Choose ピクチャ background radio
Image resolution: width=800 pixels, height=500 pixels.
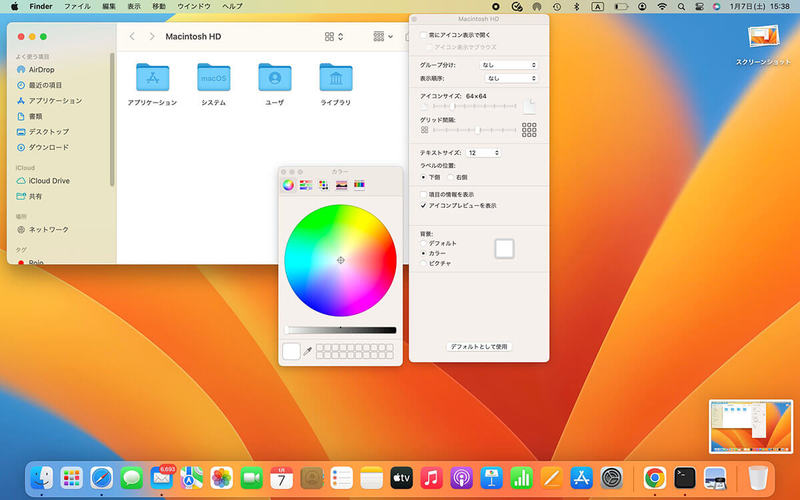pyautogui.click(x=423, y=263)
